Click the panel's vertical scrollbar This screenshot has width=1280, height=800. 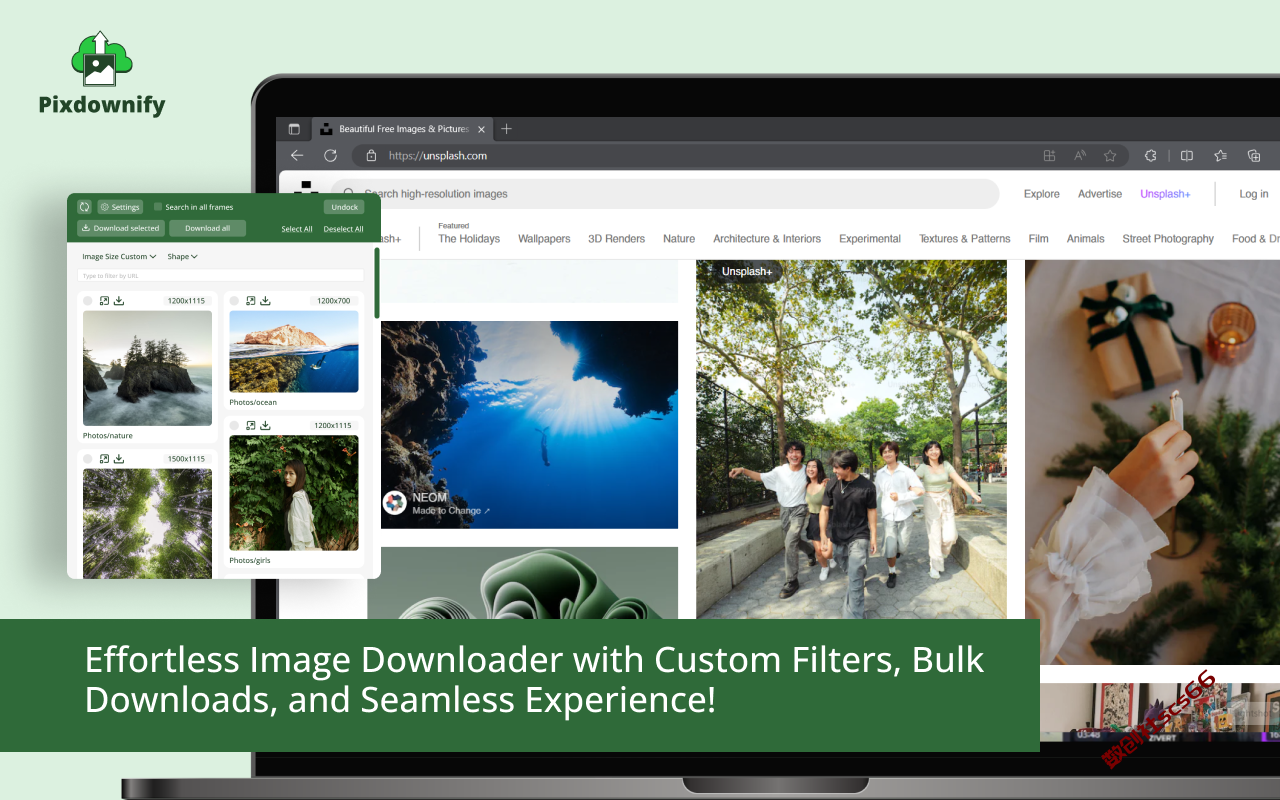(377, 283)
